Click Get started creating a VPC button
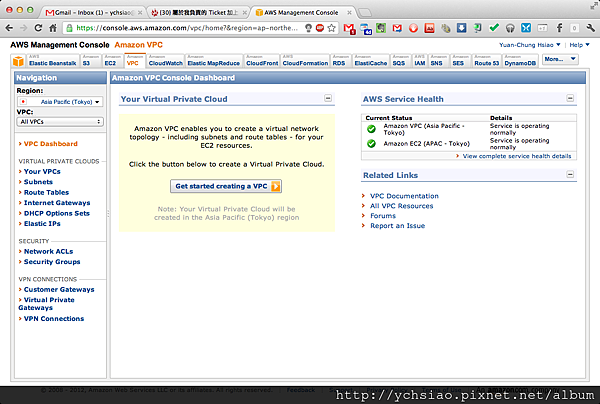 coord(226,186)
